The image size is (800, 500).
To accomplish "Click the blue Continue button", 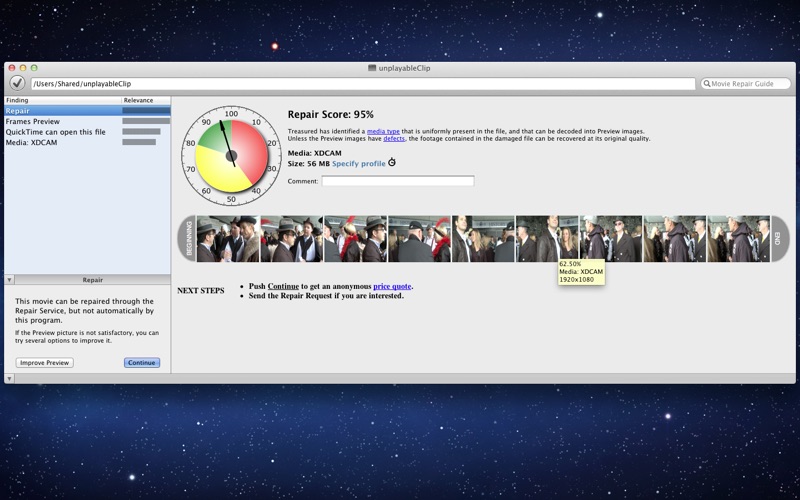I will [x=142, y=363].
